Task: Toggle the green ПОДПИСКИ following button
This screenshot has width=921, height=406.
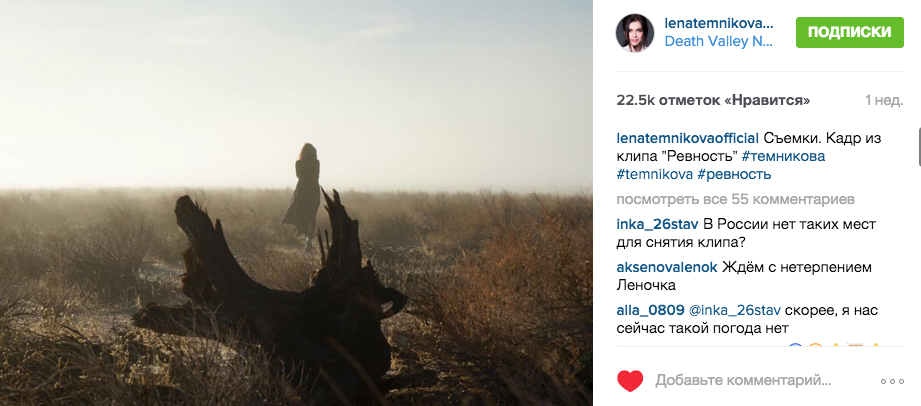Action: pos(849,32)
